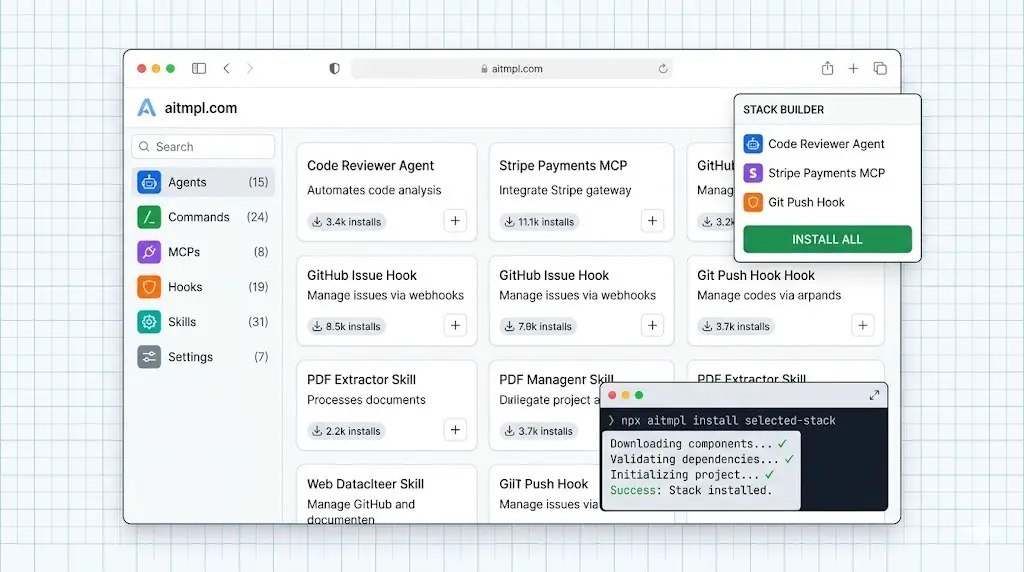Open the PDF Managenr Skill card title
Viewport: 1024px width, 572px height.
click(556, 379)
